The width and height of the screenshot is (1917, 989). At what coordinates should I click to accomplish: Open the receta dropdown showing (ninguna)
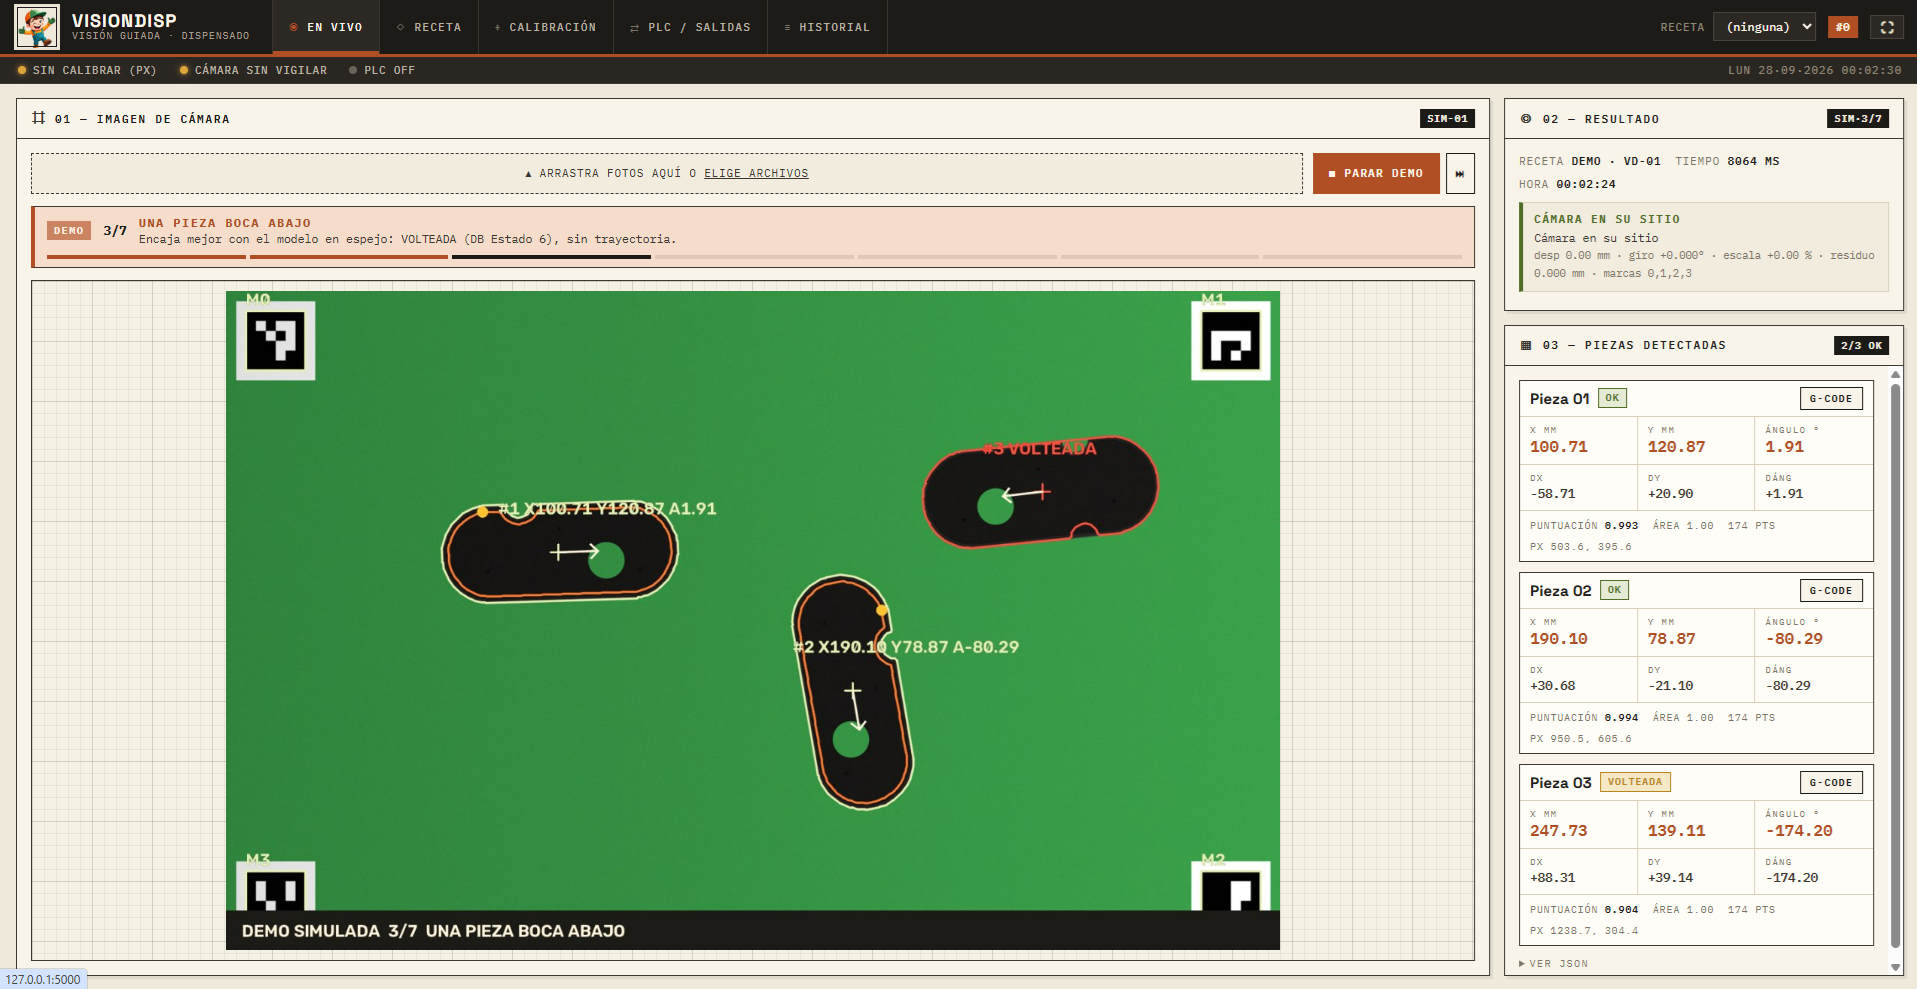click(1765, 27)
